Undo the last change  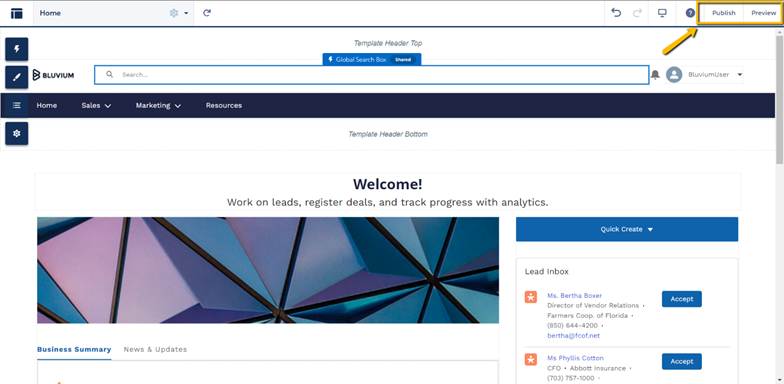click(616, 13)
